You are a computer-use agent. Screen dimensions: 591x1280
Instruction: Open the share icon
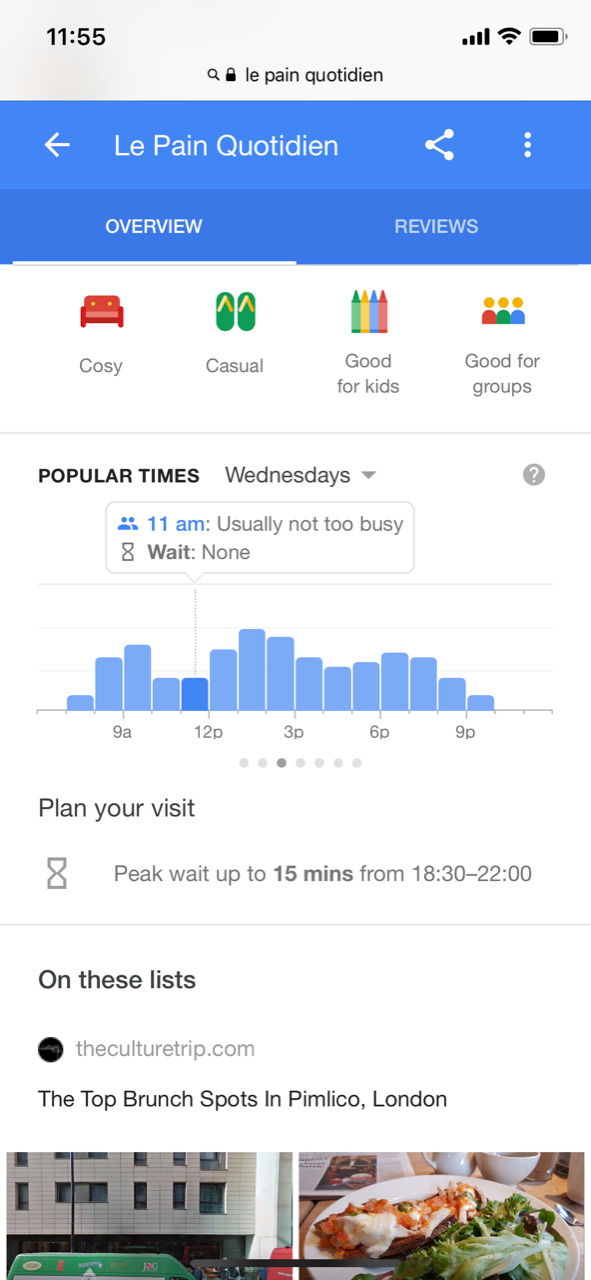[439, 146]
